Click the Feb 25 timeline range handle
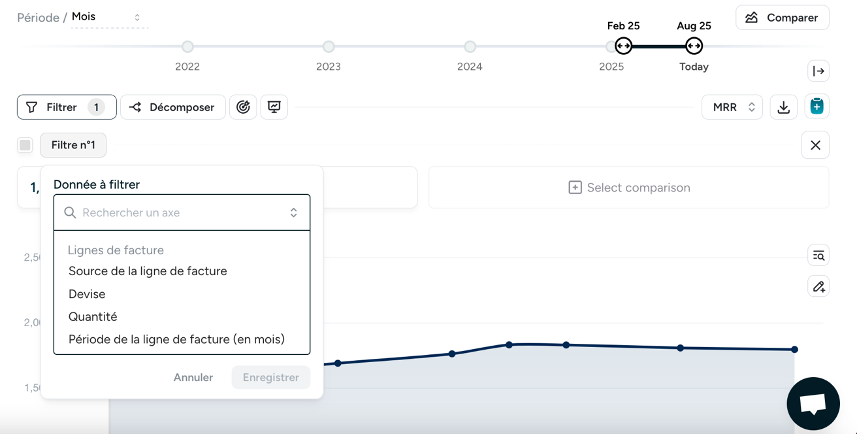This screenshot has width=858, height=434. click(623, 46)
